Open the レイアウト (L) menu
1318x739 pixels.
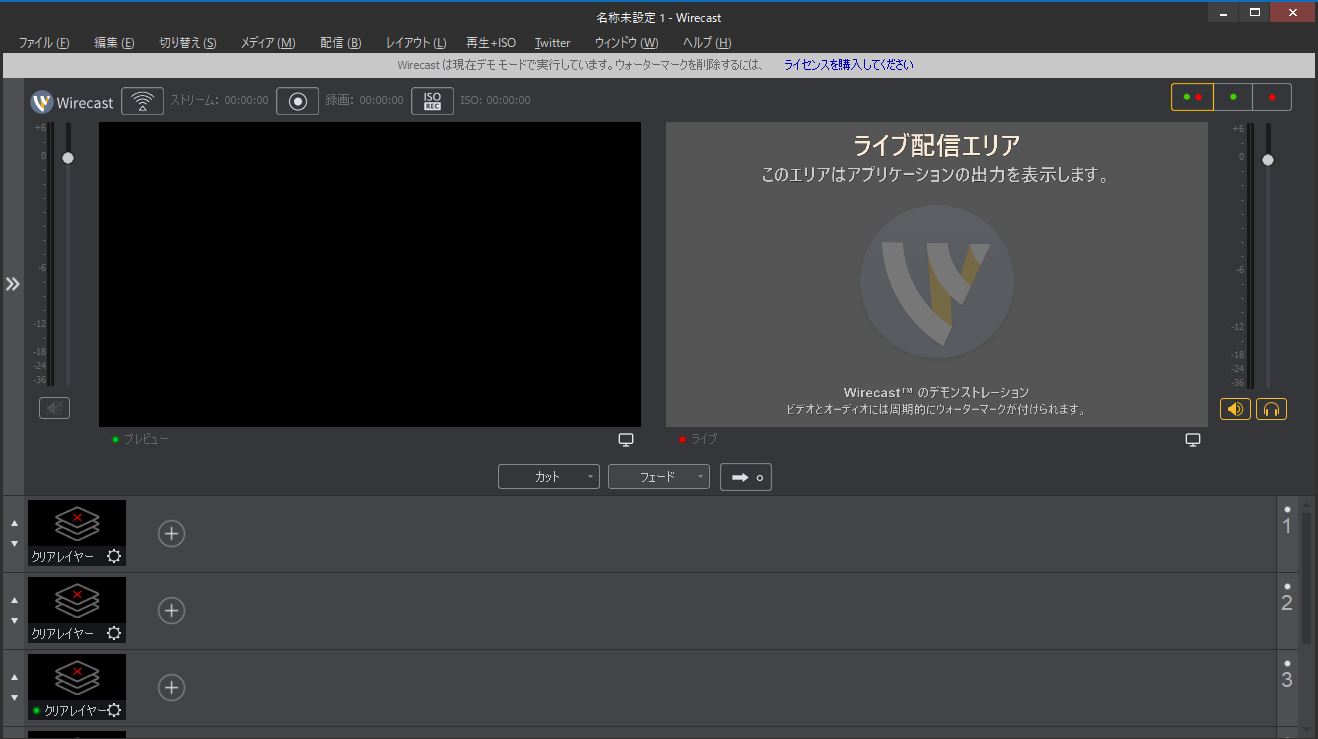[416, 43]
